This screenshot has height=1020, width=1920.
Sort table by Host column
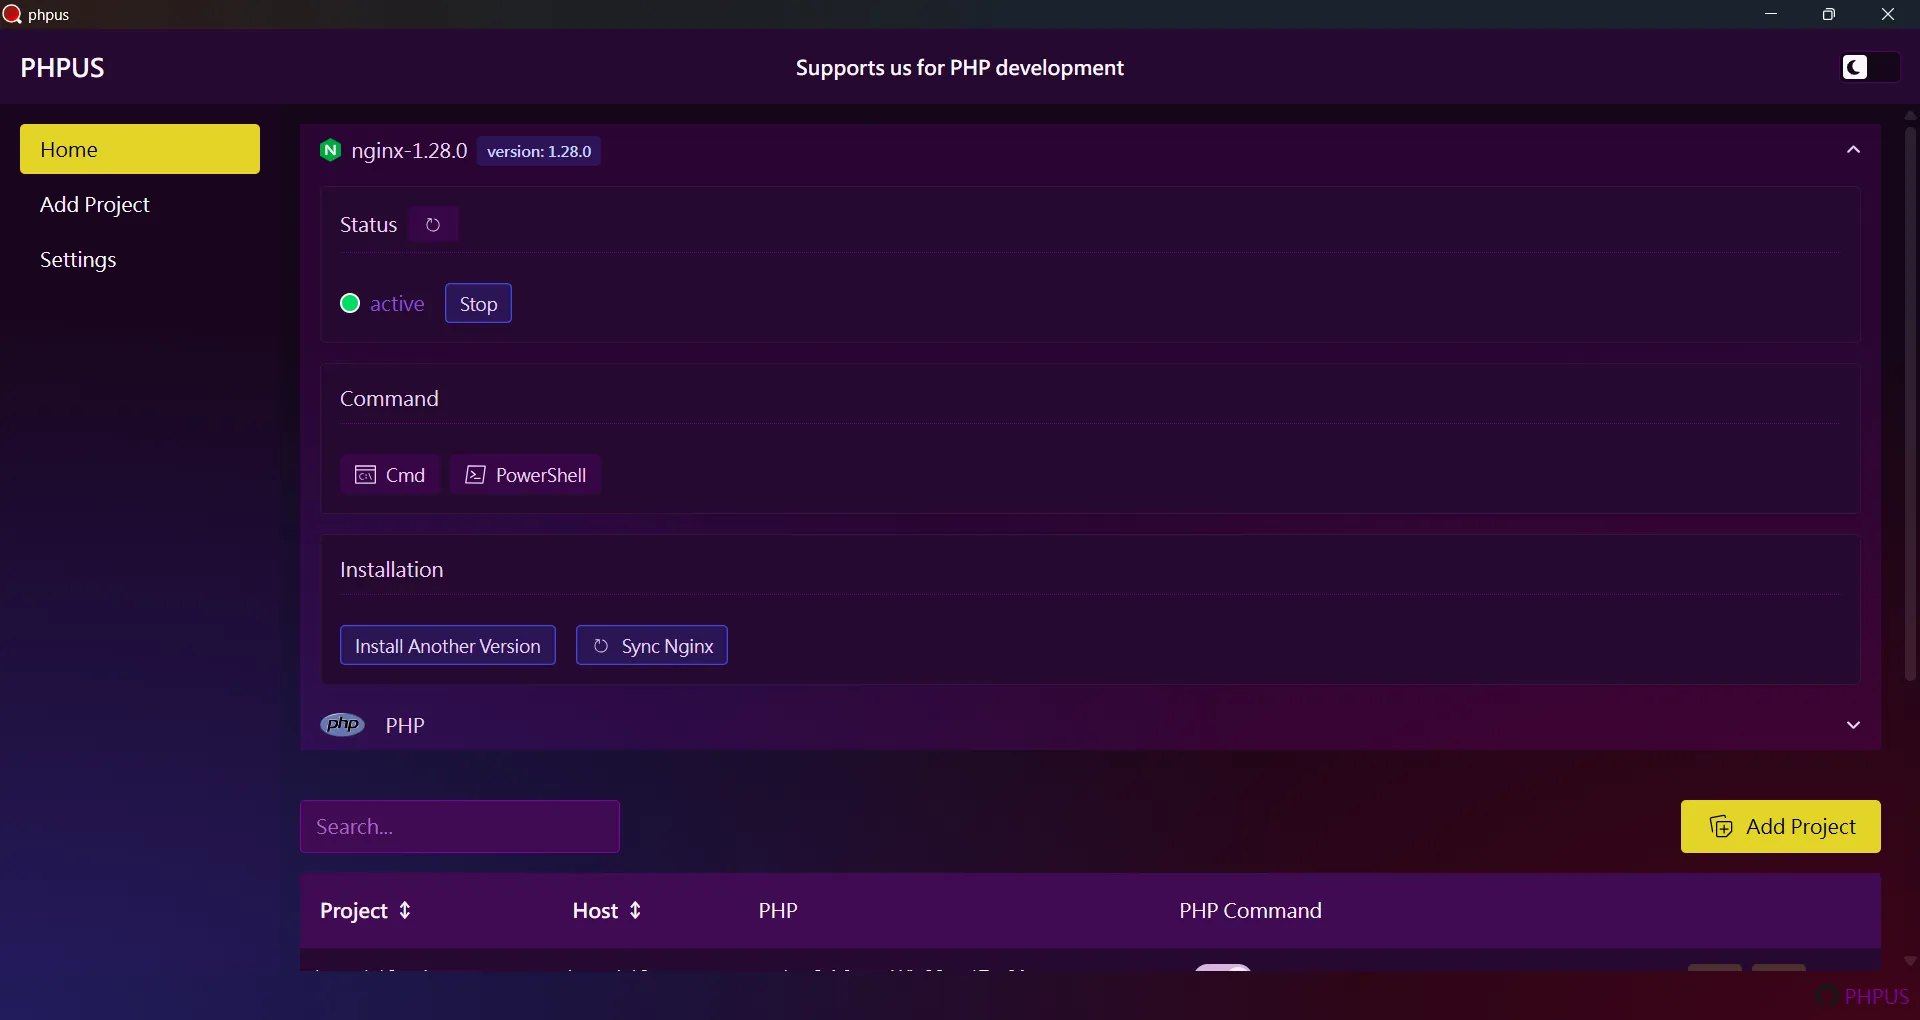click(x=607, y=910)
